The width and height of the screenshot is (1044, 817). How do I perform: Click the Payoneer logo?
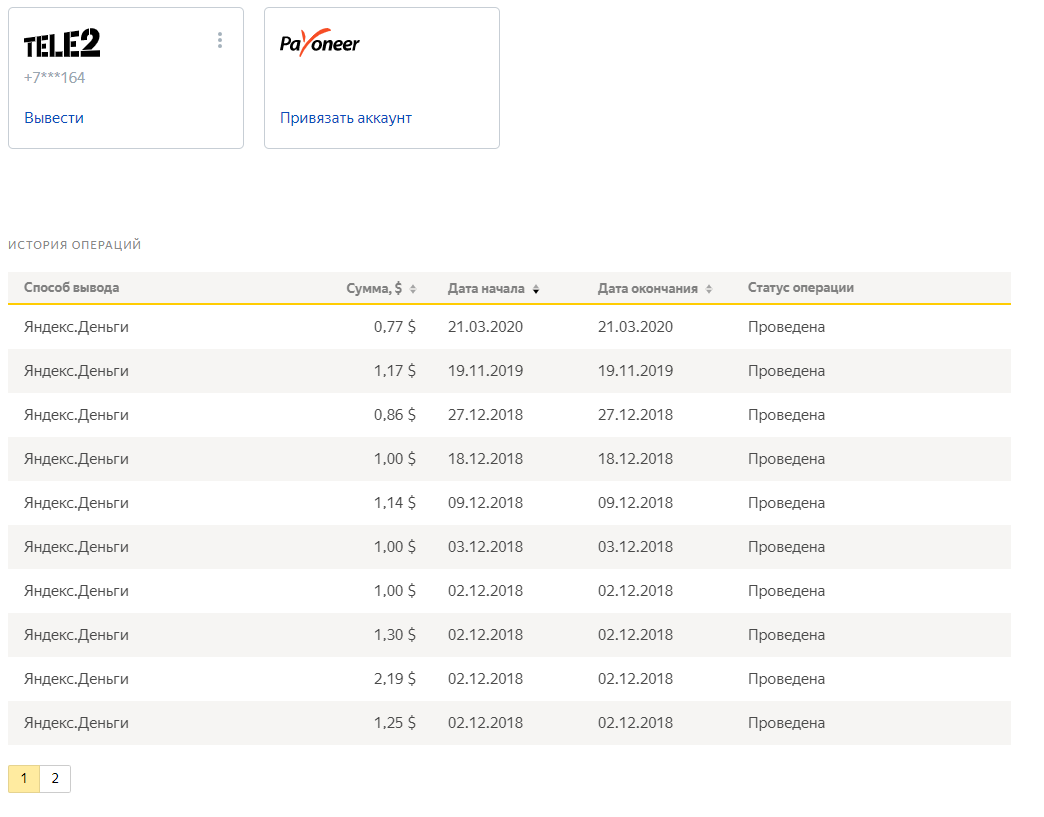tap(320, 44)
